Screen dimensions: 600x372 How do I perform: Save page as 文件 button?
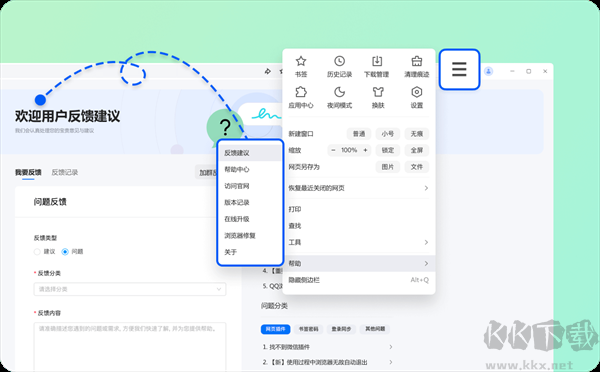coord(417,167)
